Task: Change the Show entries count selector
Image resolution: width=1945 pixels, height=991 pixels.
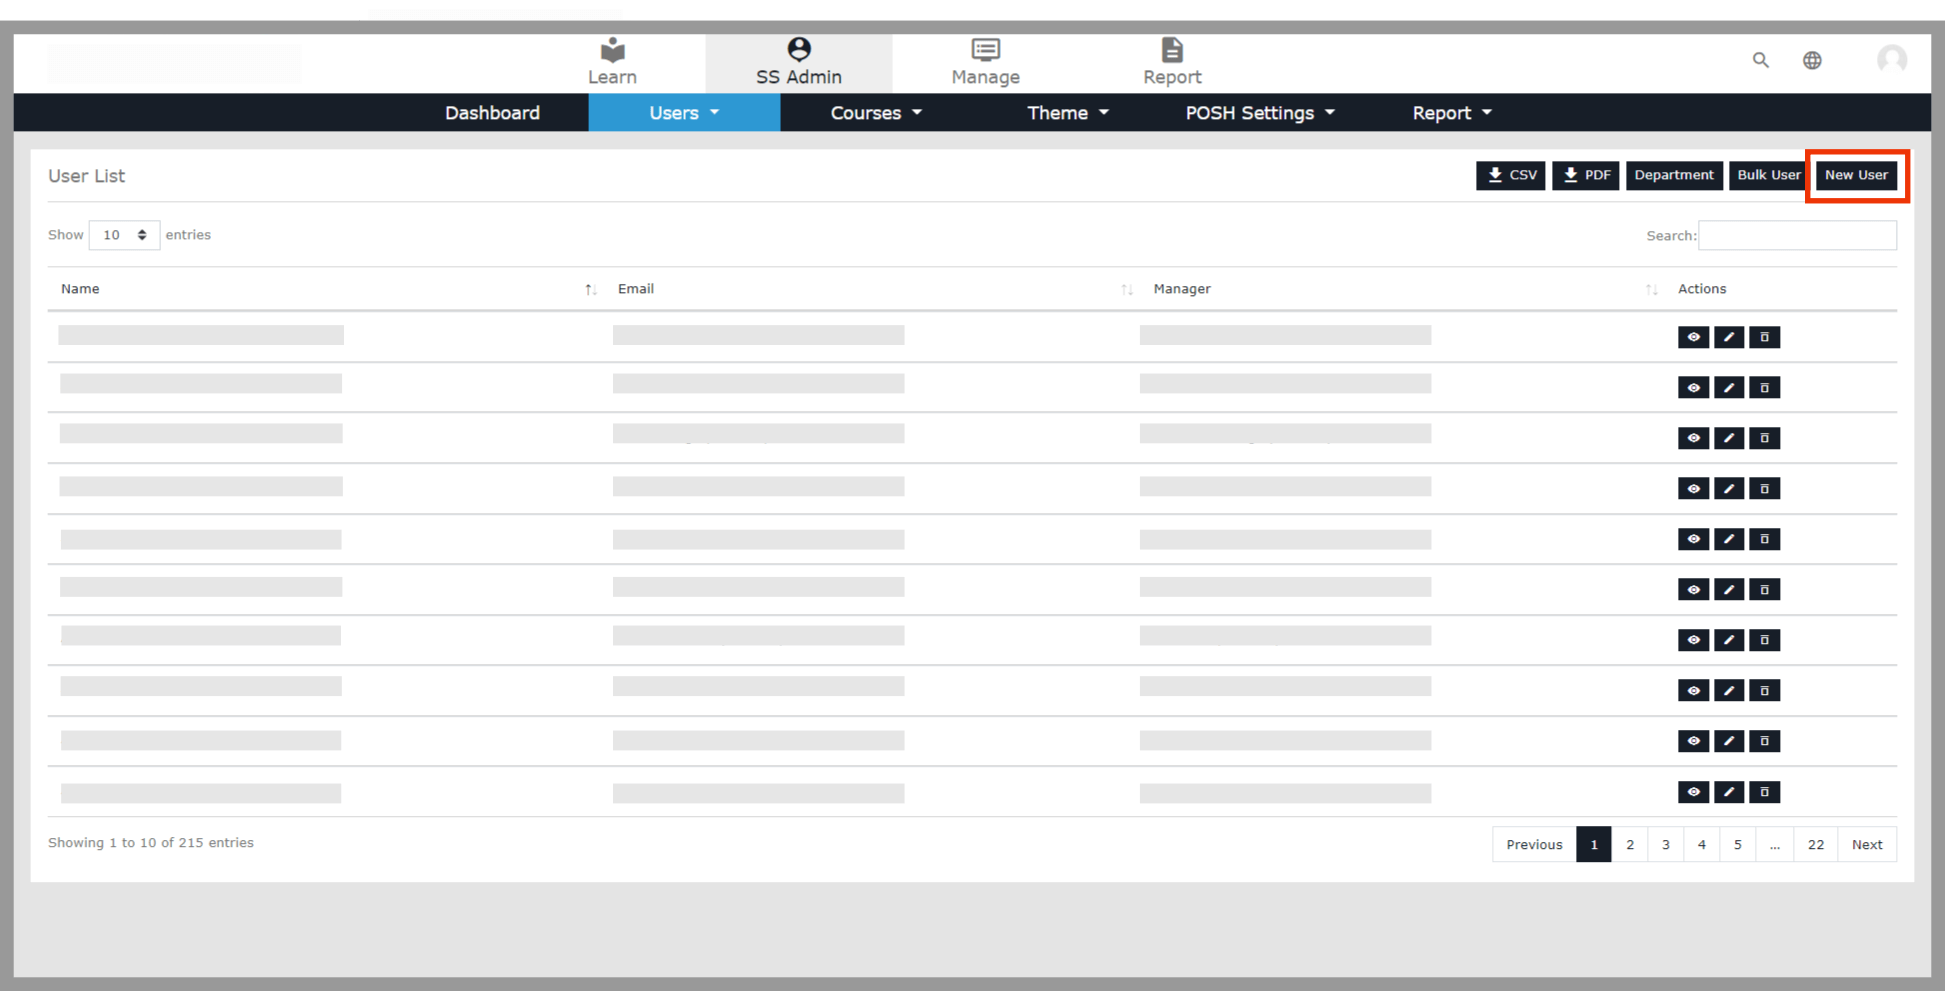Action: [x=124, y=235]
